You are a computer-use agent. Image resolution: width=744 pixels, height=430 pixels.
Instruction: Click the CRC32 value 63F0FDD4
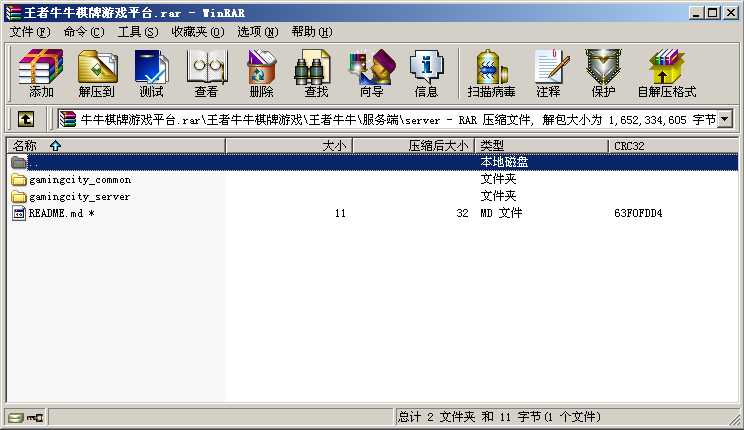click(x=638, y=213)
